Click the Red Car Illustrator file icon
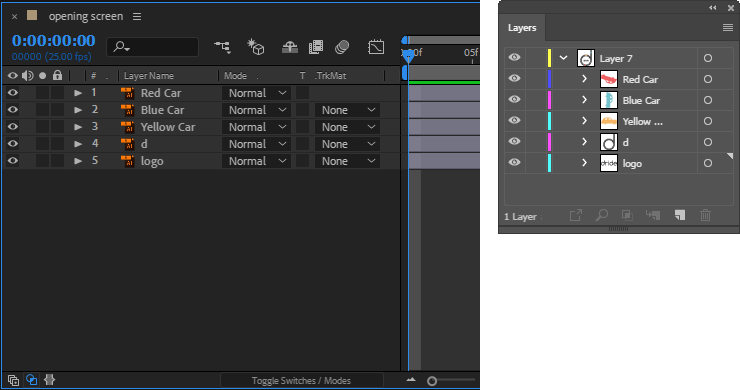Viewport: 740px width, 390px height. 127,93
